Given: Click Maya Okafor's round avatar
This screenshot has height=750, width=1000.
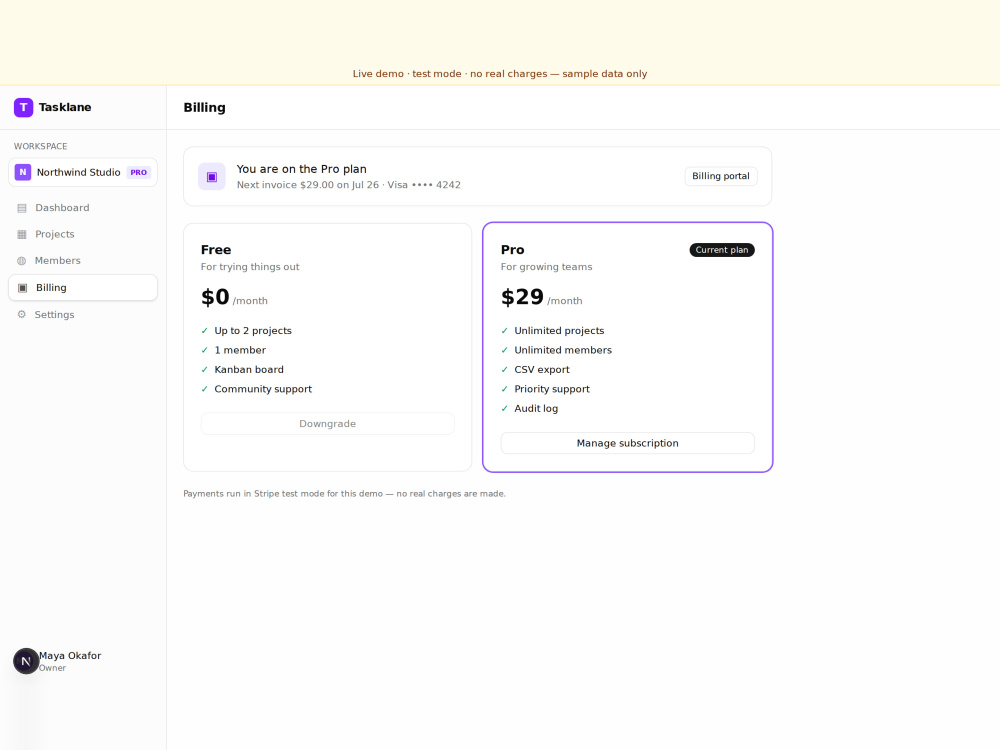Looking at the screenshot, I should click(x=26, y=661).
